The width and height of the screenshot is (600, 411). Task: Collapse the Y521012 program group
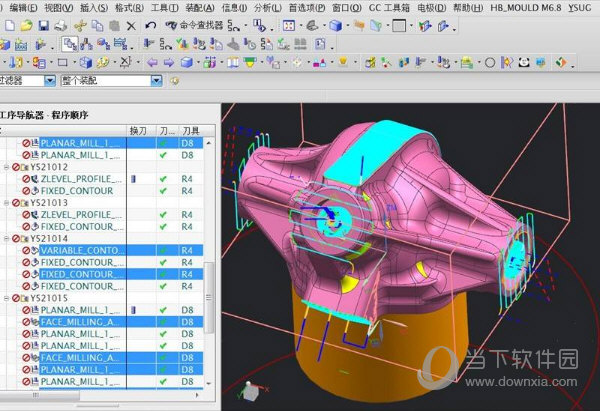(x=7, y=167)
